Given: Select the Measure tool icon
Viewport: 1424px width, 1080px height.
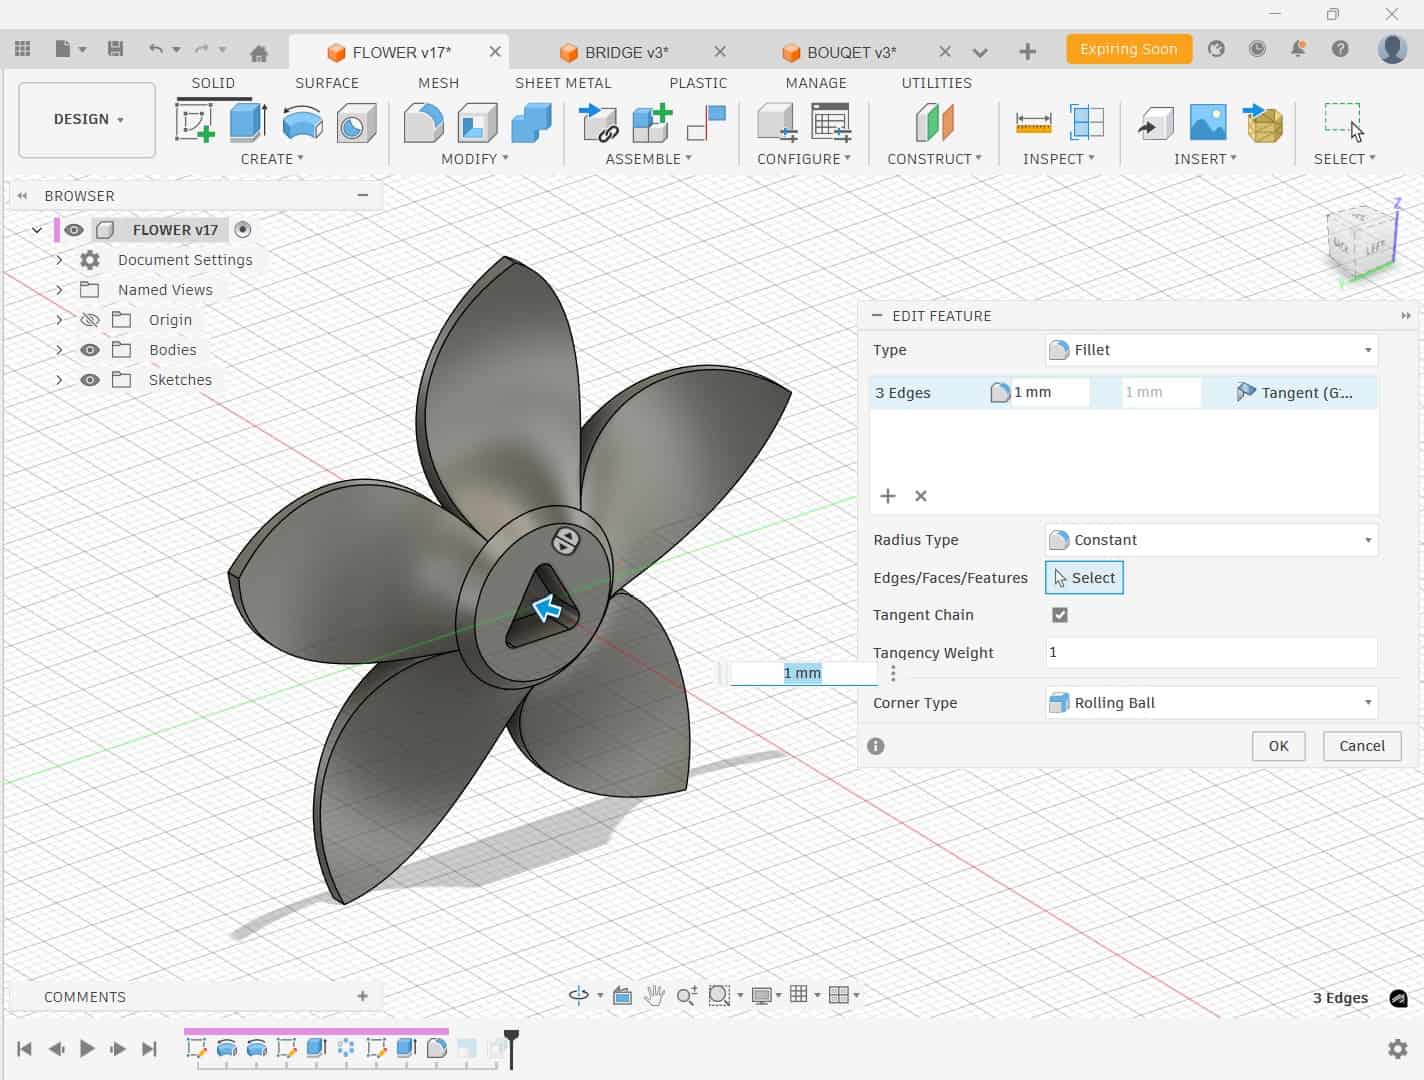Looking at the screenshot, I should 1033,123.
